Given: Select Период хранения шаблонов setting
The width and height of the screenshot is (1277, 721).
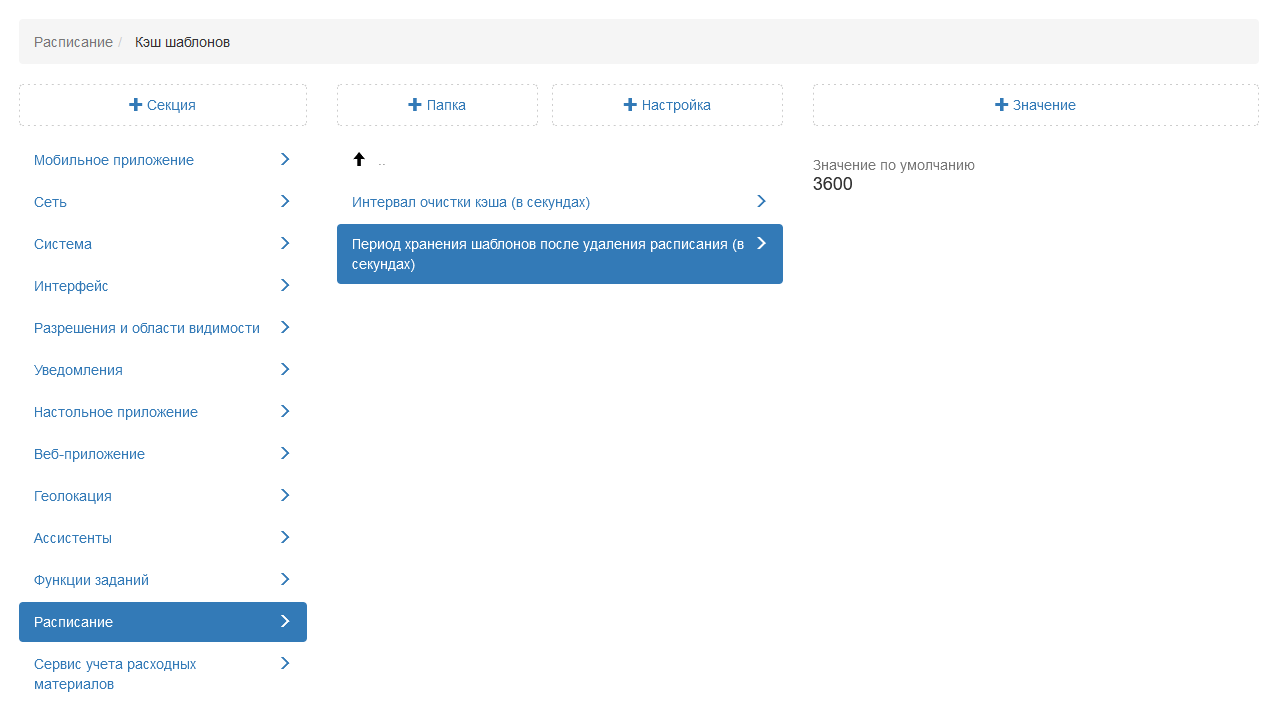Looking at the screenshot, I should [x=547, y=254].
